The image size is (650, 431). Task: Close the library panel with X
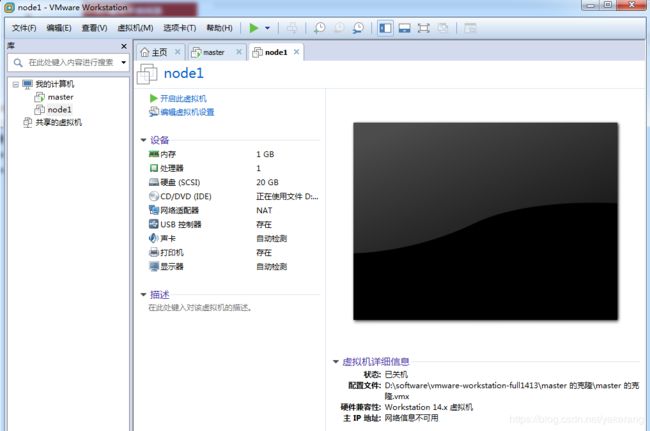[124, 46]
